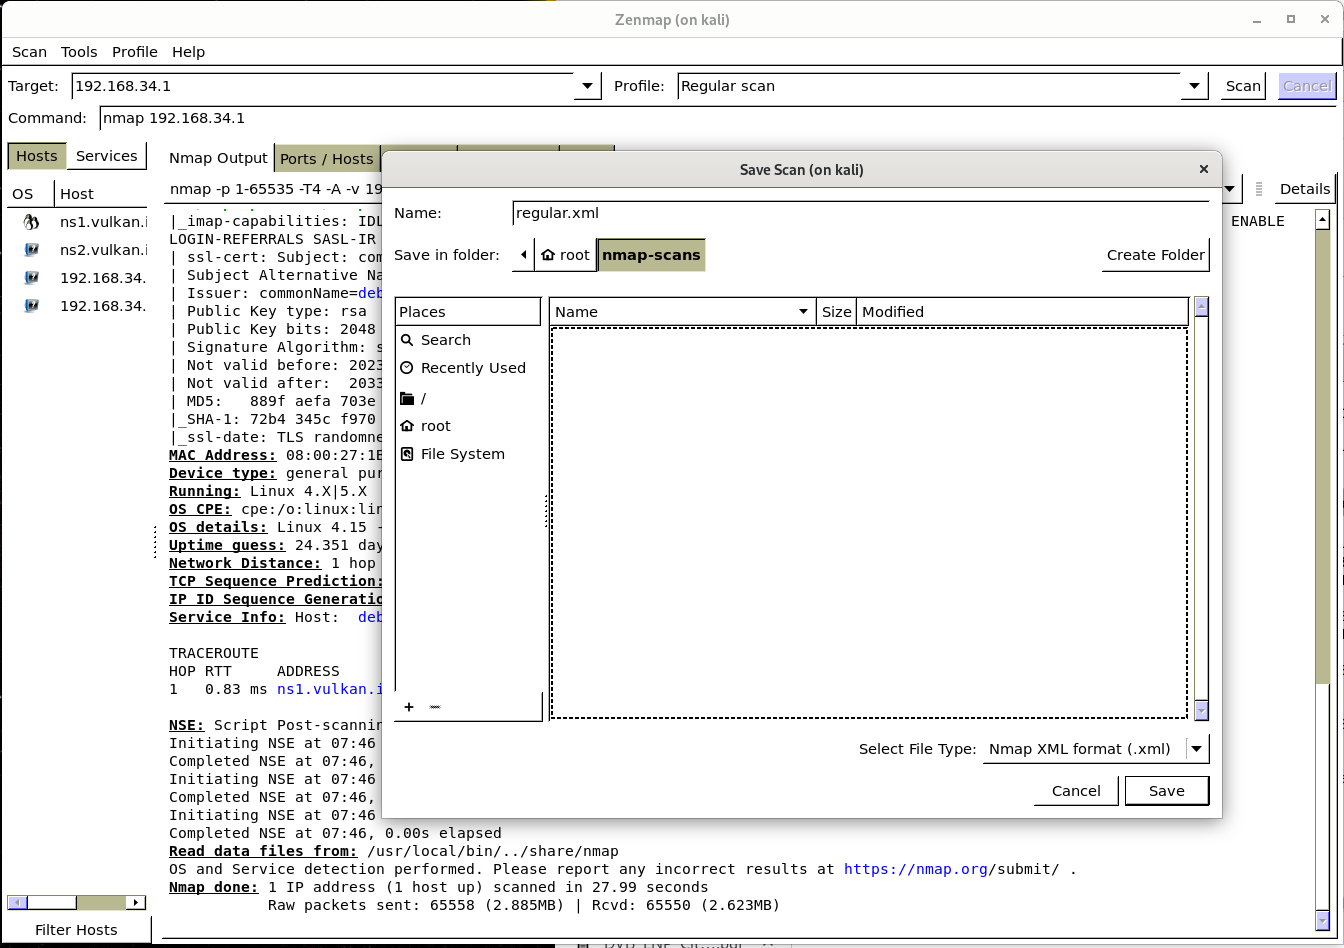
Task: Open the Select File Type dropdown
Action: [x=1196, y=749]
